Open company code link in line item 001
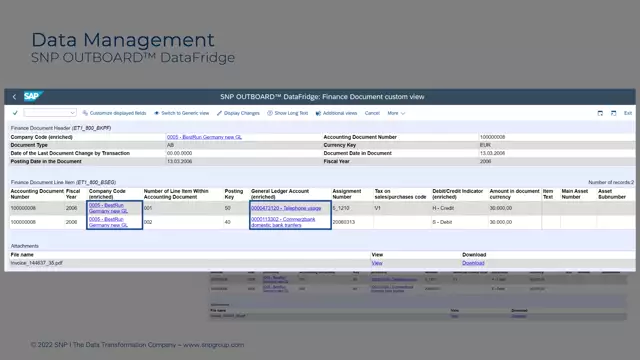This screenshot has height=360, width=640. coord(109,208)
